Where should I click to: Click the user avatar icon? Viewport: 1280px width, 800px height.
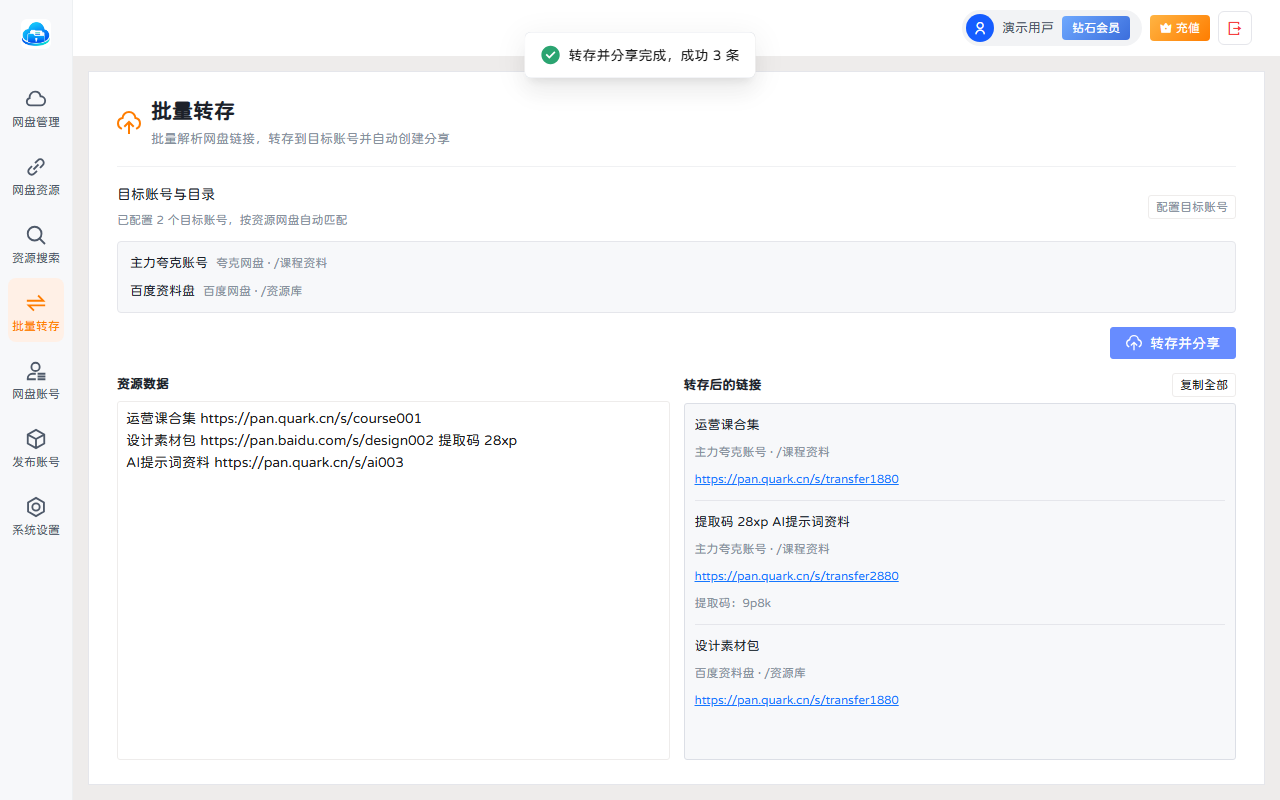coord(980,28)
